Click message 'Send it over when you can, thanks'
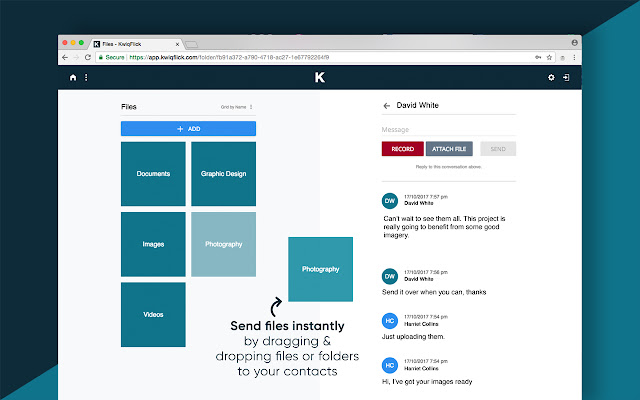 click(434, 292)
